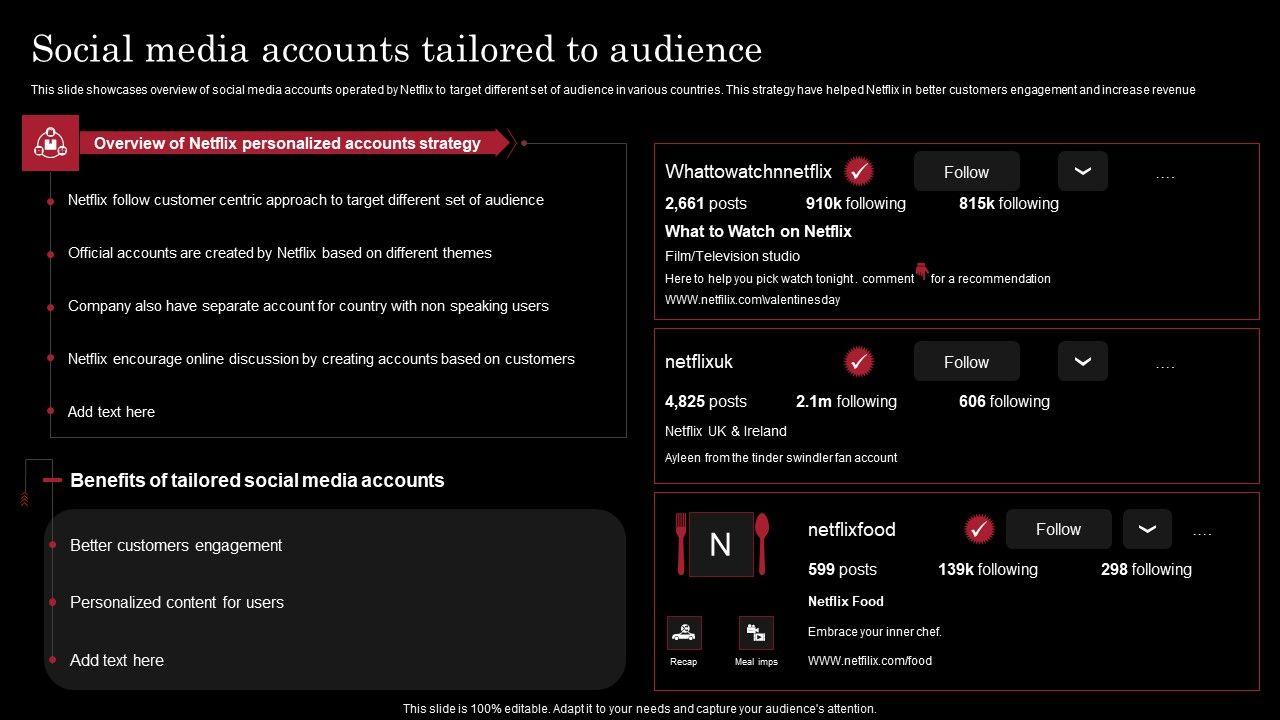Open more options dots for Whattowatchnnetflix
This screenshot has height=720, width=1280.
point(1165,176)
